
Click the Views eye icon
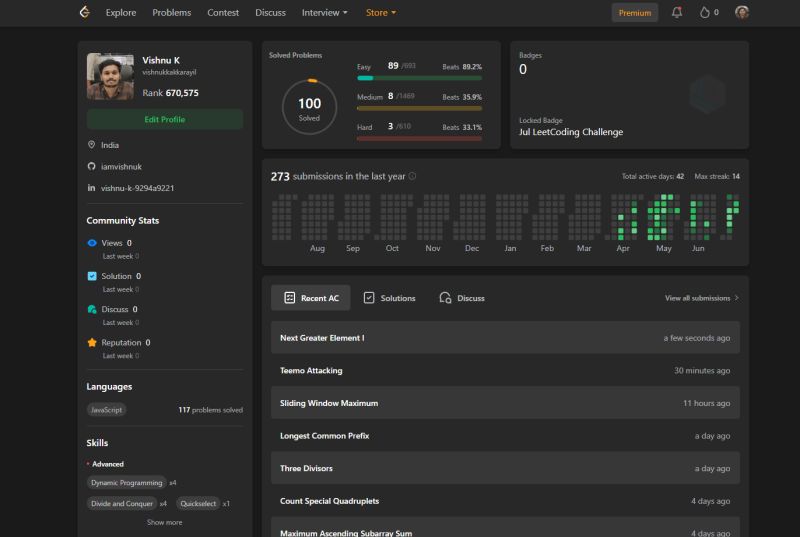pos(92,243)
